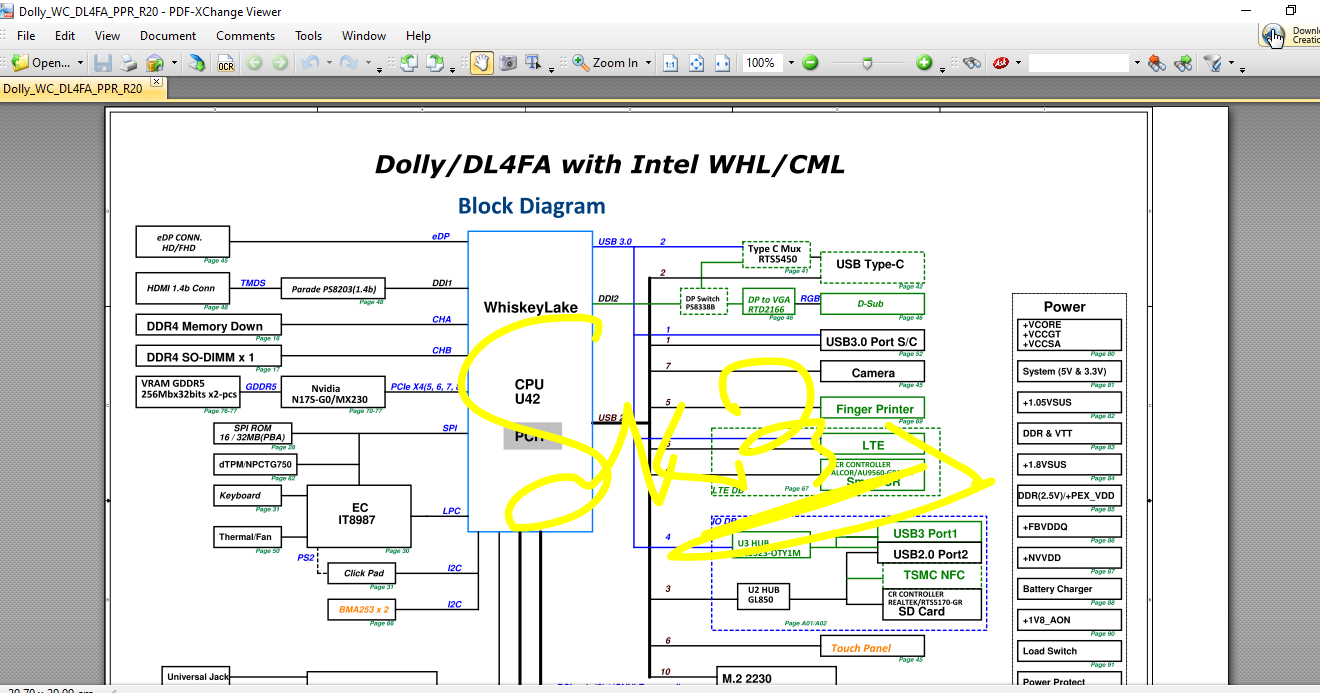Select the Dolly_WC_DL4FA_PPR_R20 document tab

73,88
